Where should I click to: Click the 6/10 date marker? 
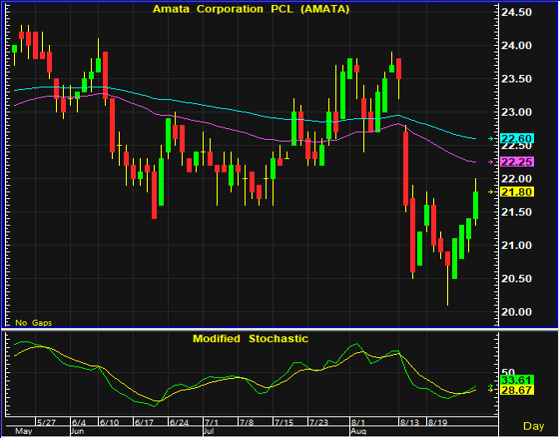(109, 423)
